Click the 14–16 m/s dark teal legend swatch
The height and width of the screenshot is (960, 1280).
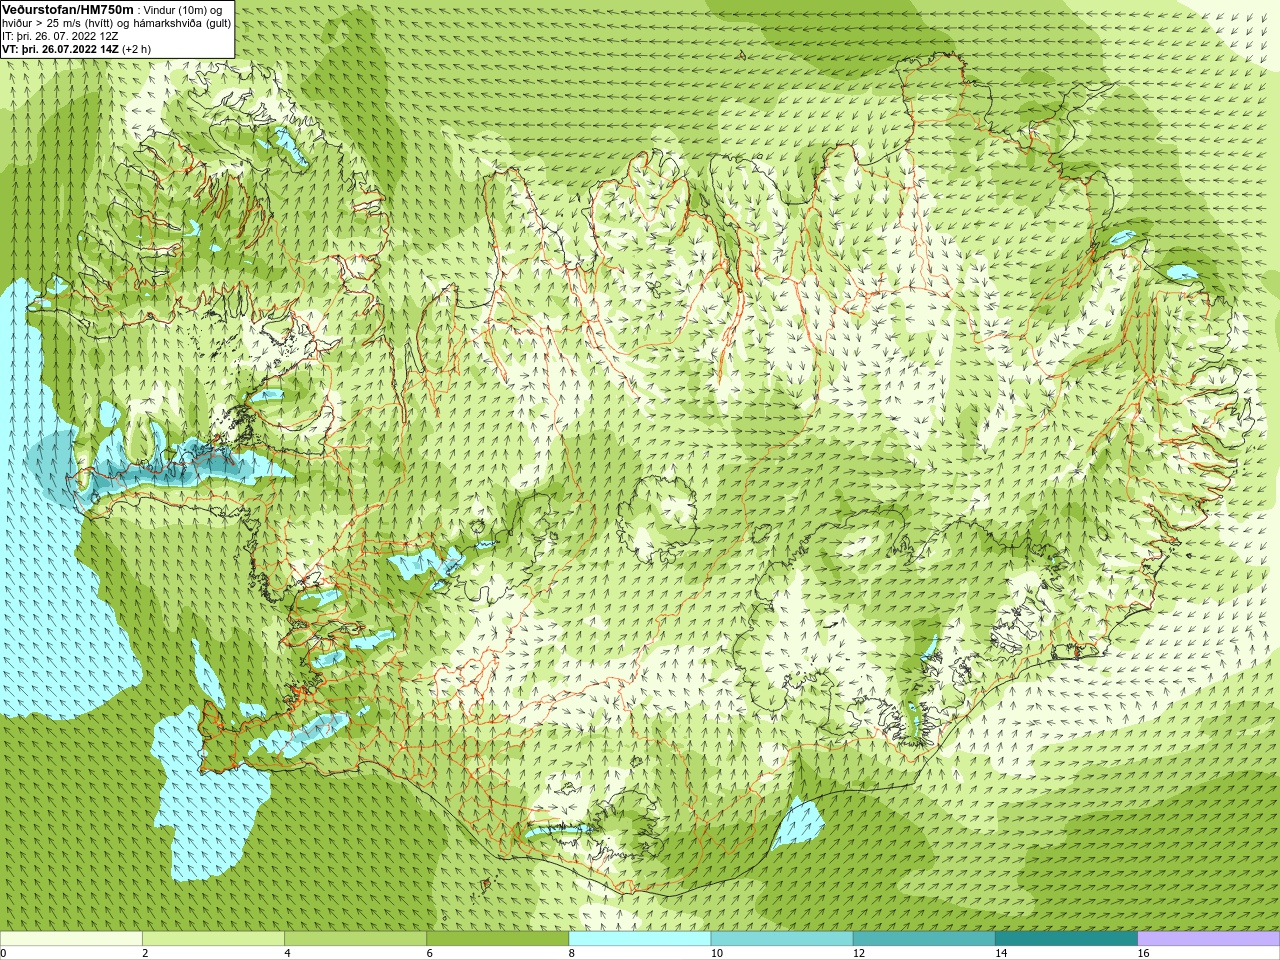pyautogui.click(x=1066, y=939)
